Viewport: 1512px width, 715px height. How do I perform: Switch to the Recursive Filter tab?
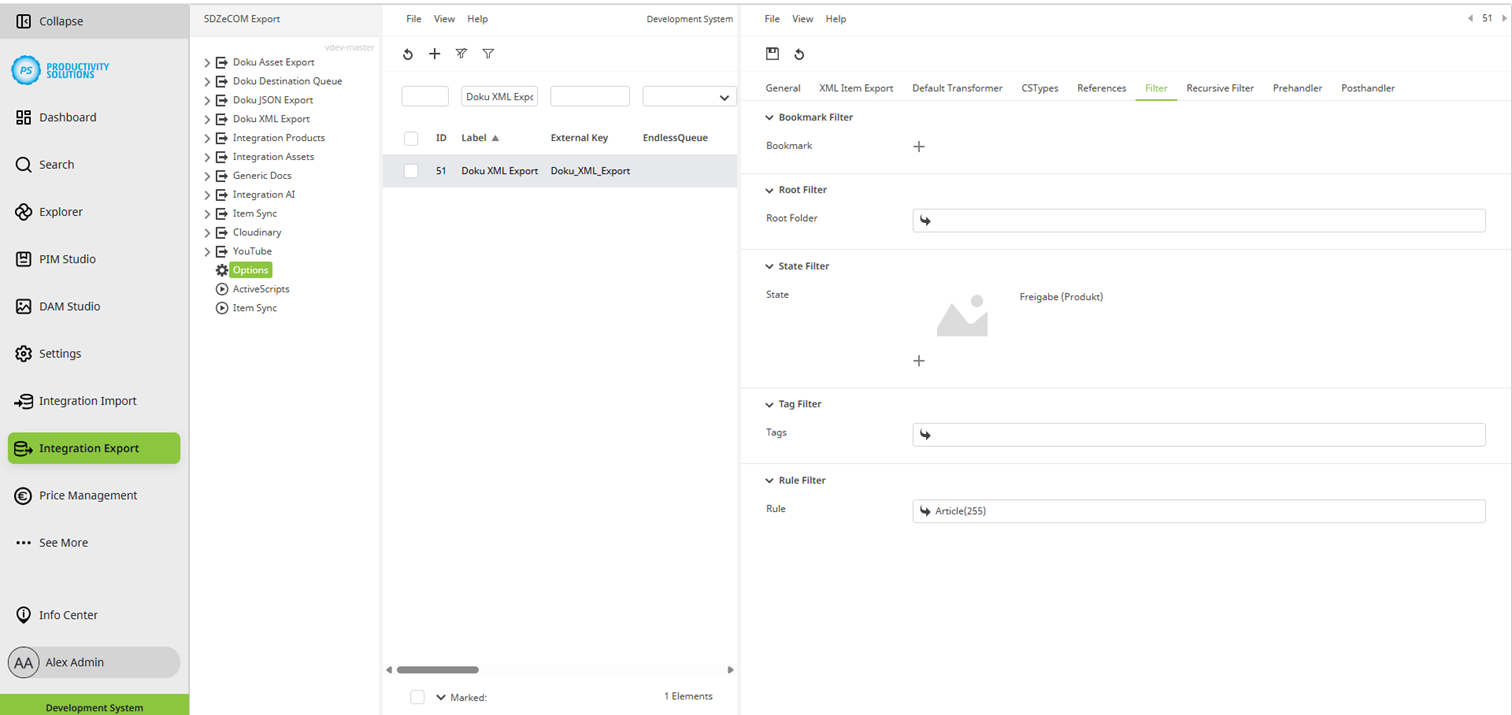(x=1220, y=88)
